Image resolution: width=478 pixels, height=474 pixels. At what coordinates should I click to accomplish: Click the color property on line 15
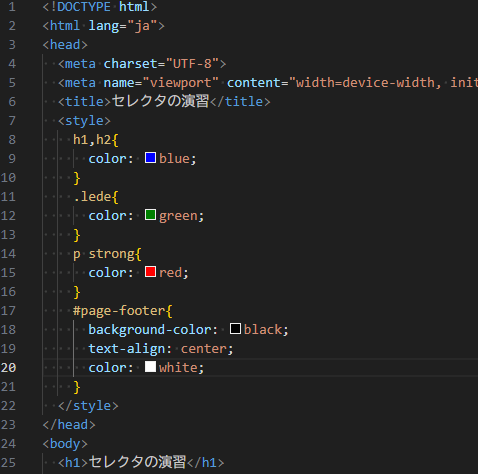(107, 273)
